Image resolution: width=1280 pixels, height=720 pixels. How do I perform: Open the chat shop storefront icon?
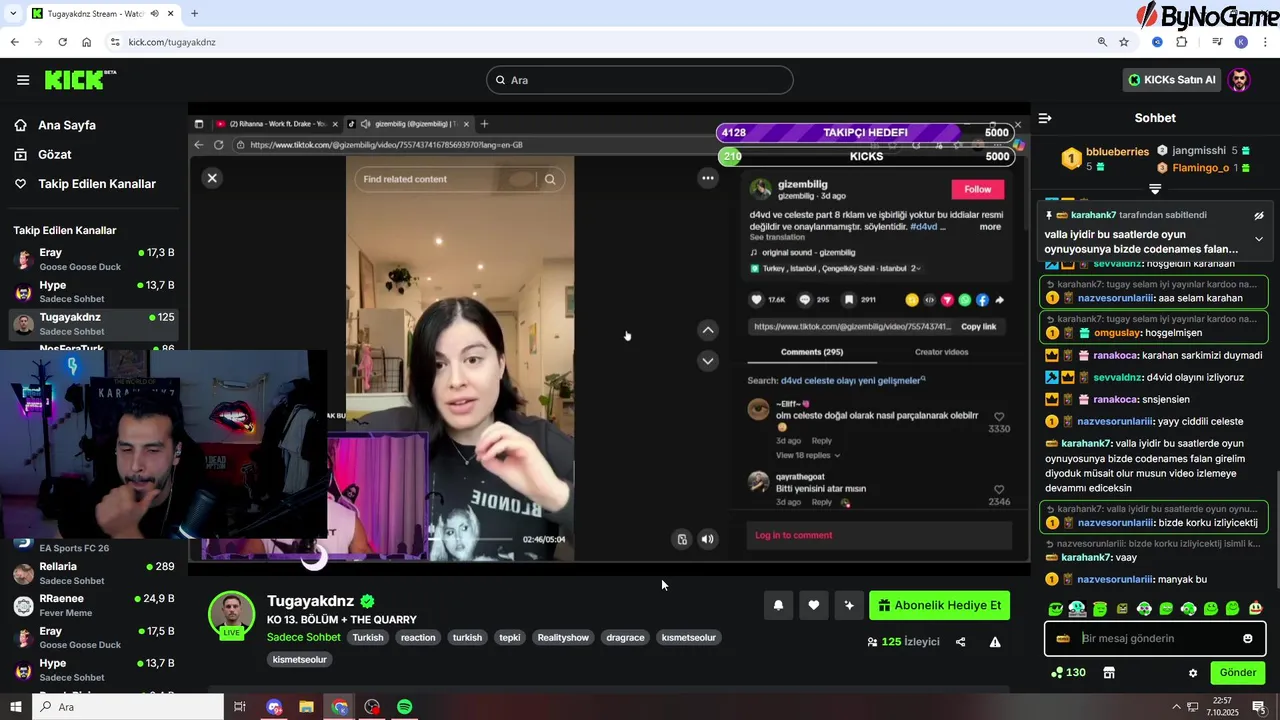(1109, 673)
